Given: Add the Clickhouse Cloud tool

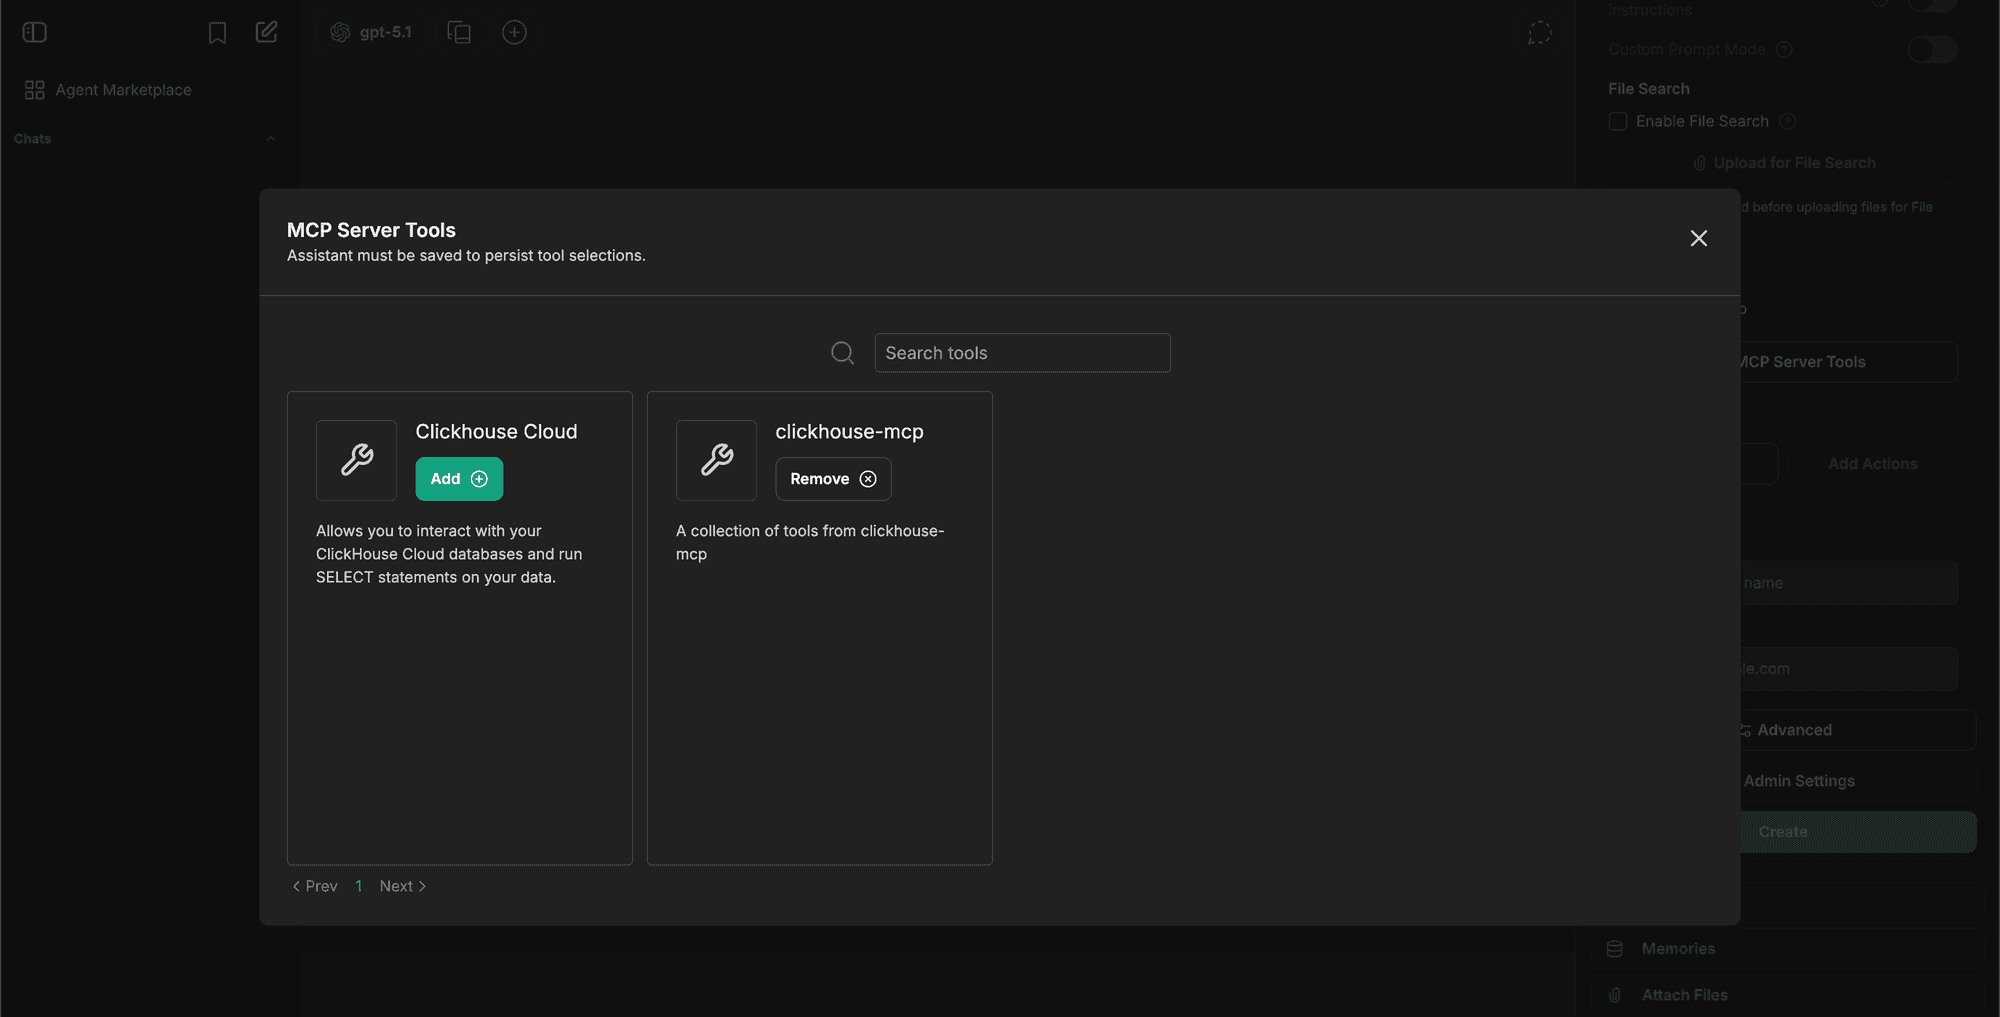Looking at the screenshot, I should (459, 479).
